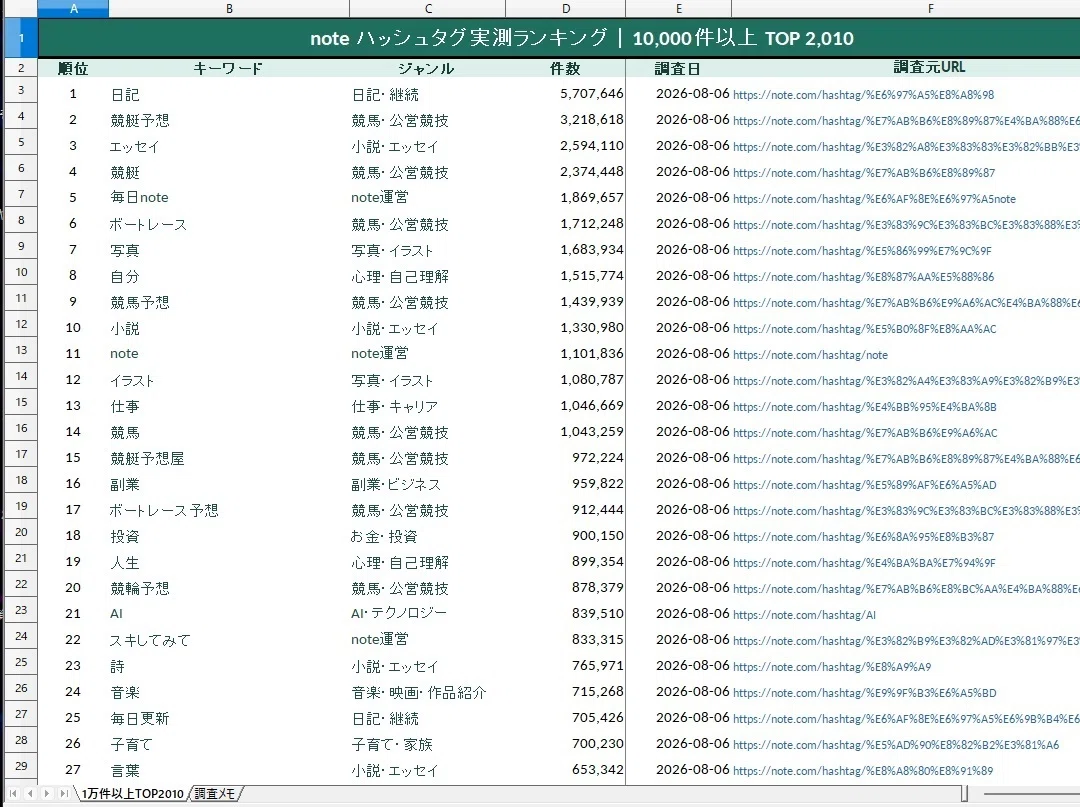The image size is (1080, 807).
Task: Click the genre cell 音楽・映画・作品紹介
Action: coord(419,692)
